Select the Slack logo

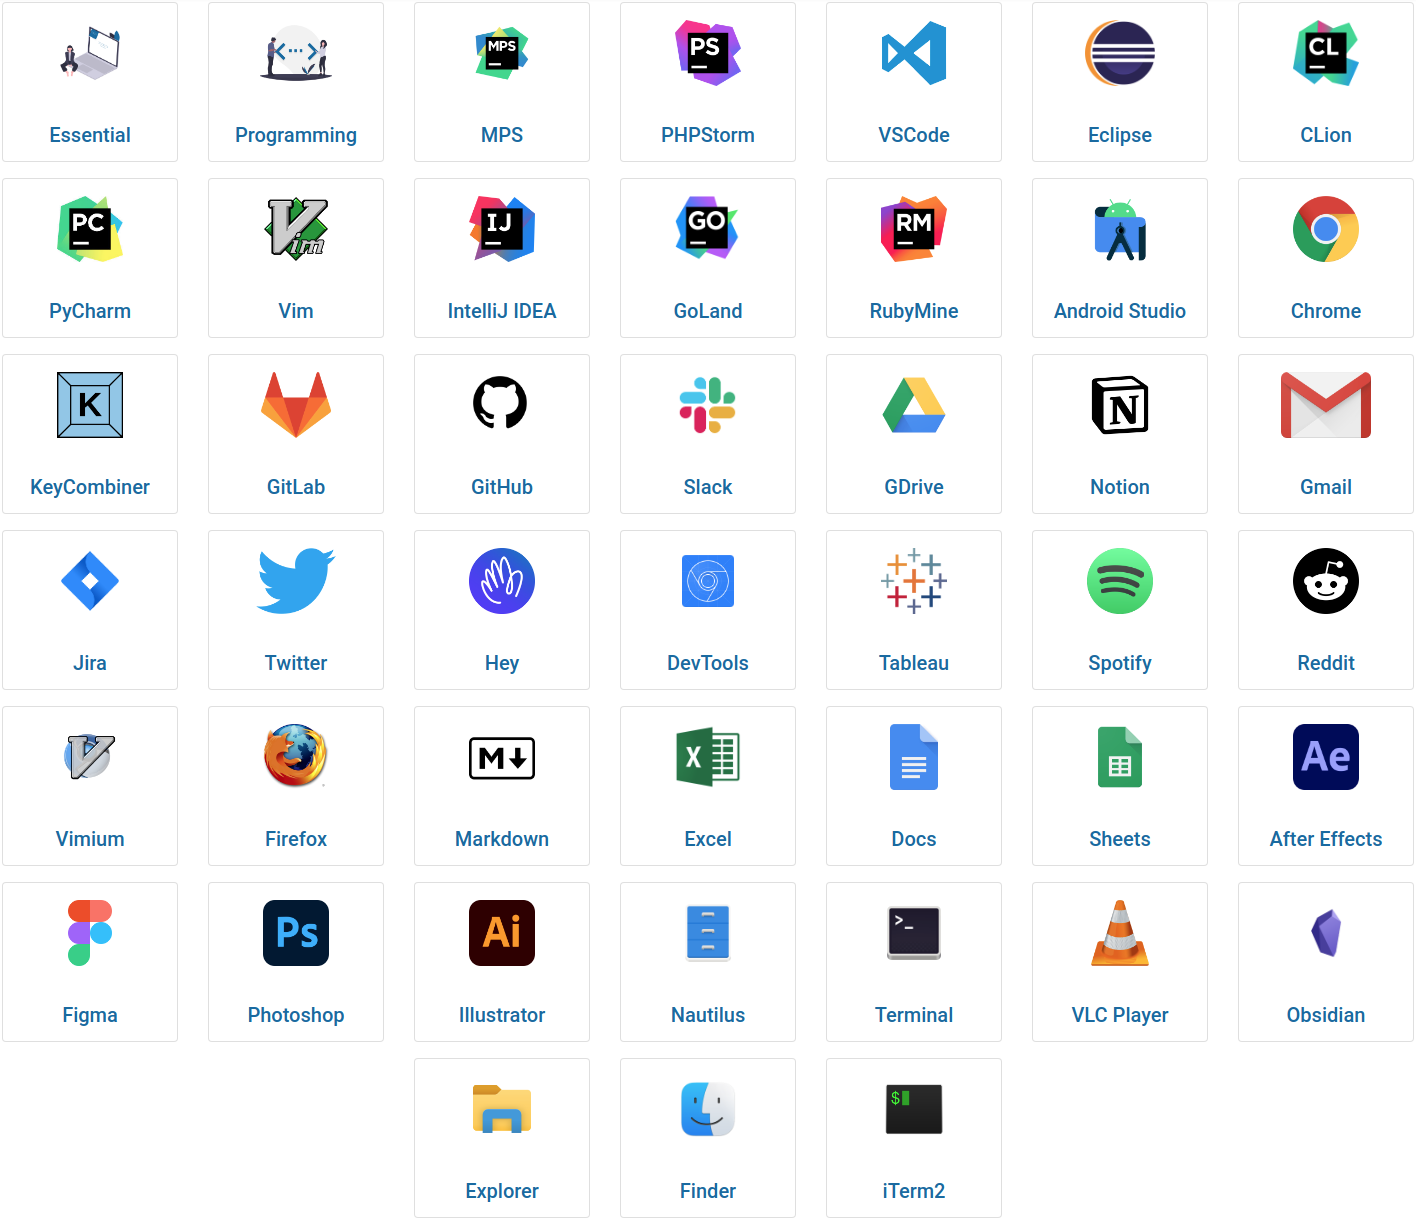click(x=708, y=405)
